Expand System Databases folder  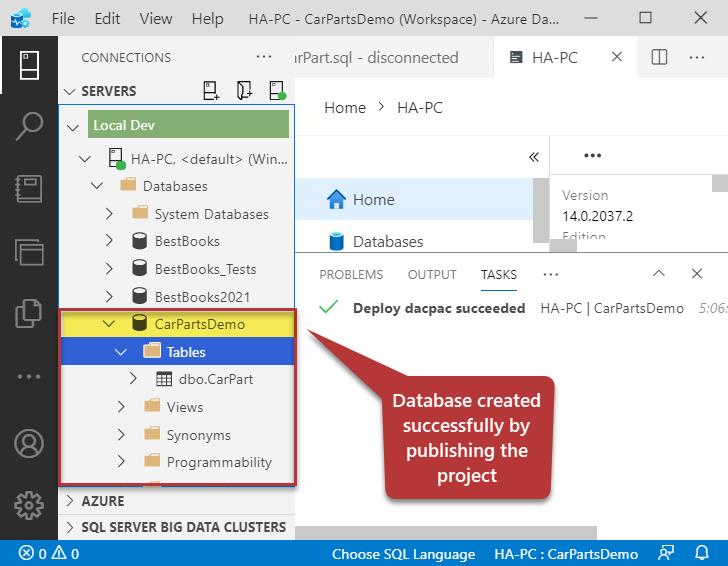point(109,214)
